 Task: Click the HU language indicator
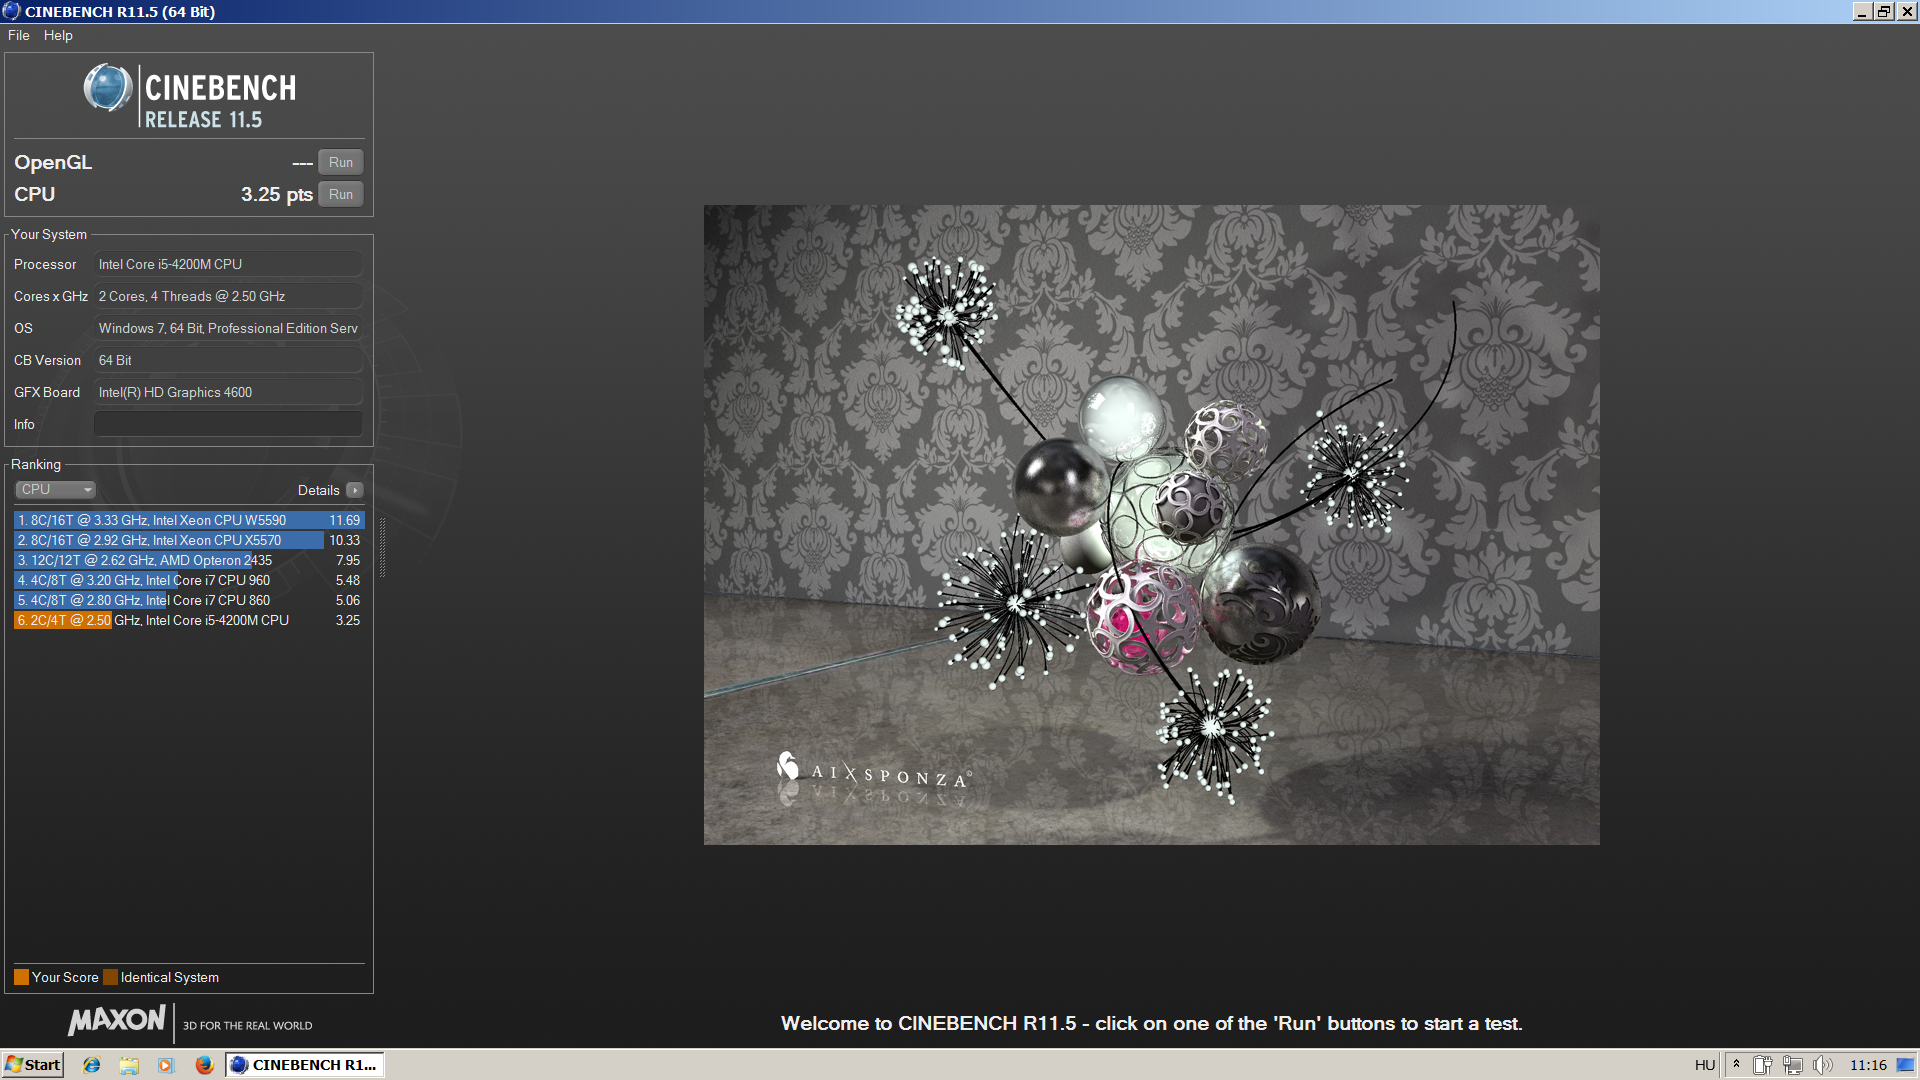click(1705, 1065)
